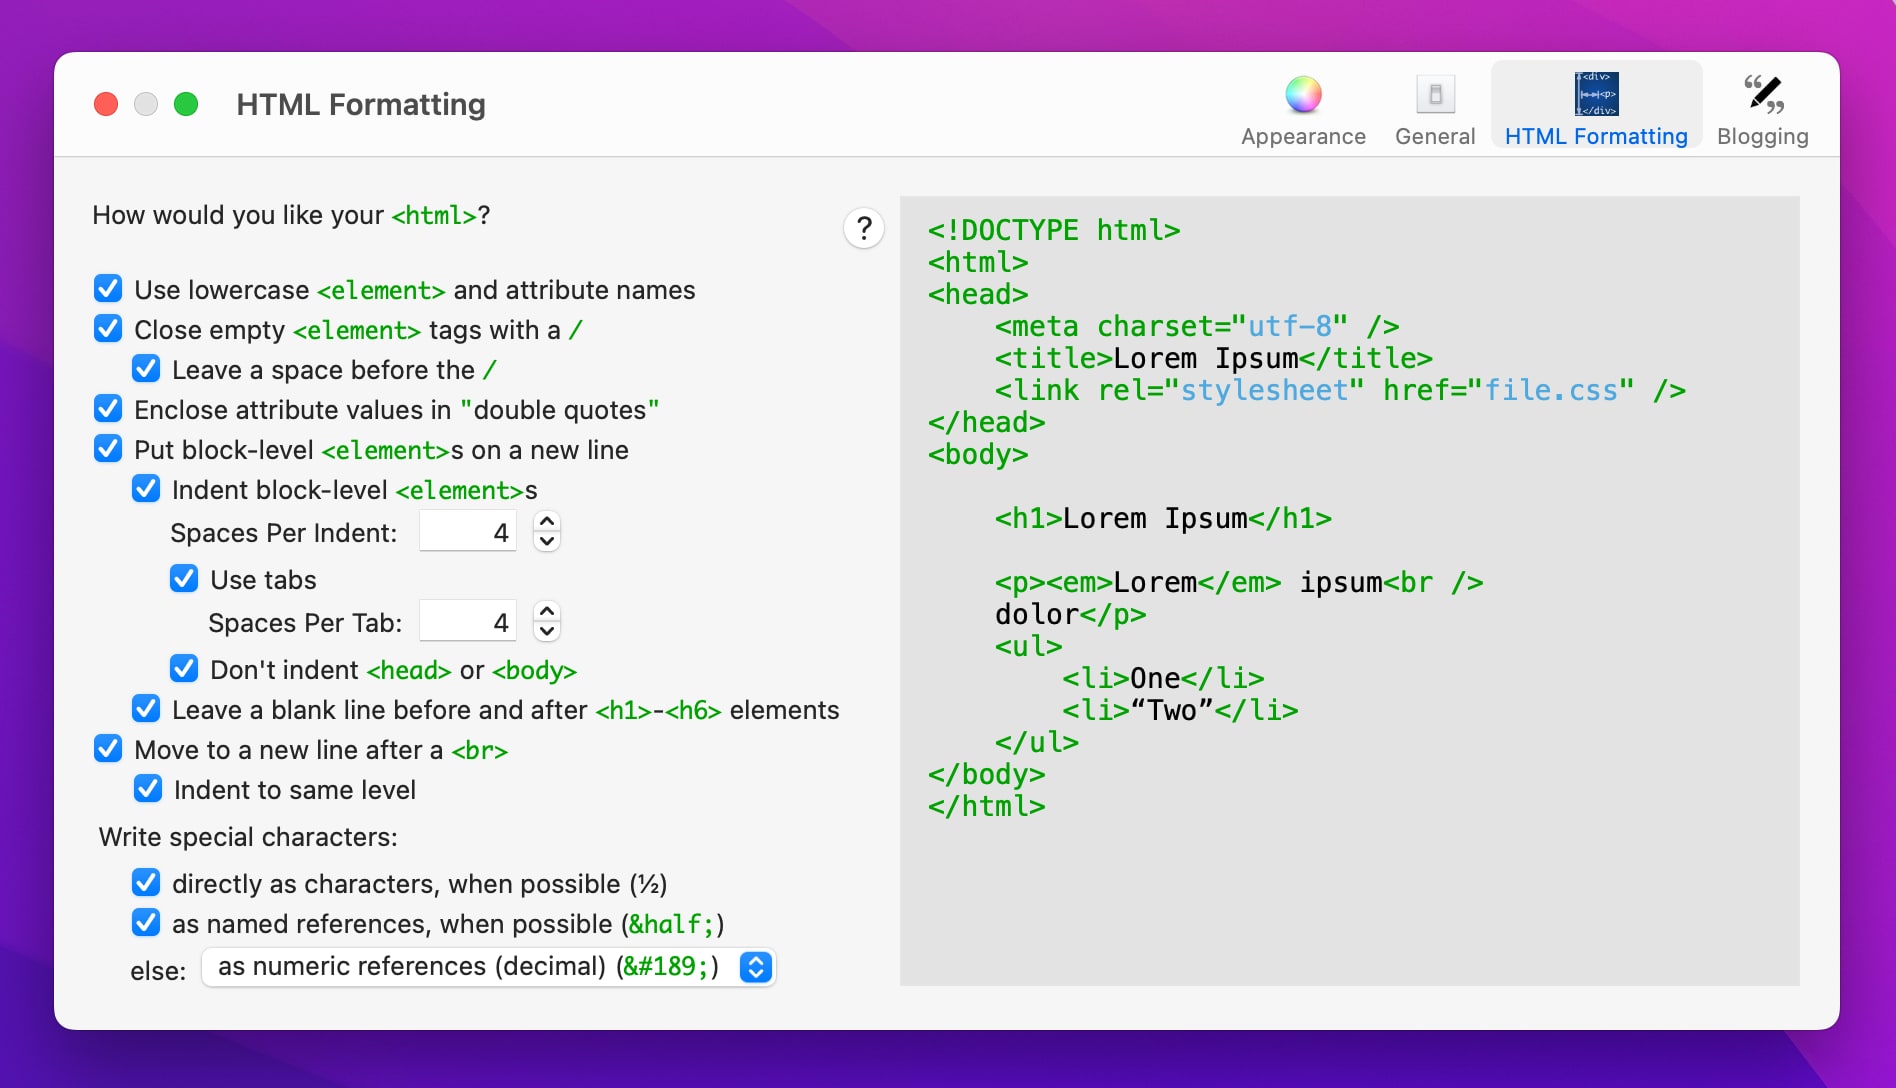The width and height of the screenshot is (1896, 1088).
Task: Click the Blogging tab label
Action: click(1763, 136)
